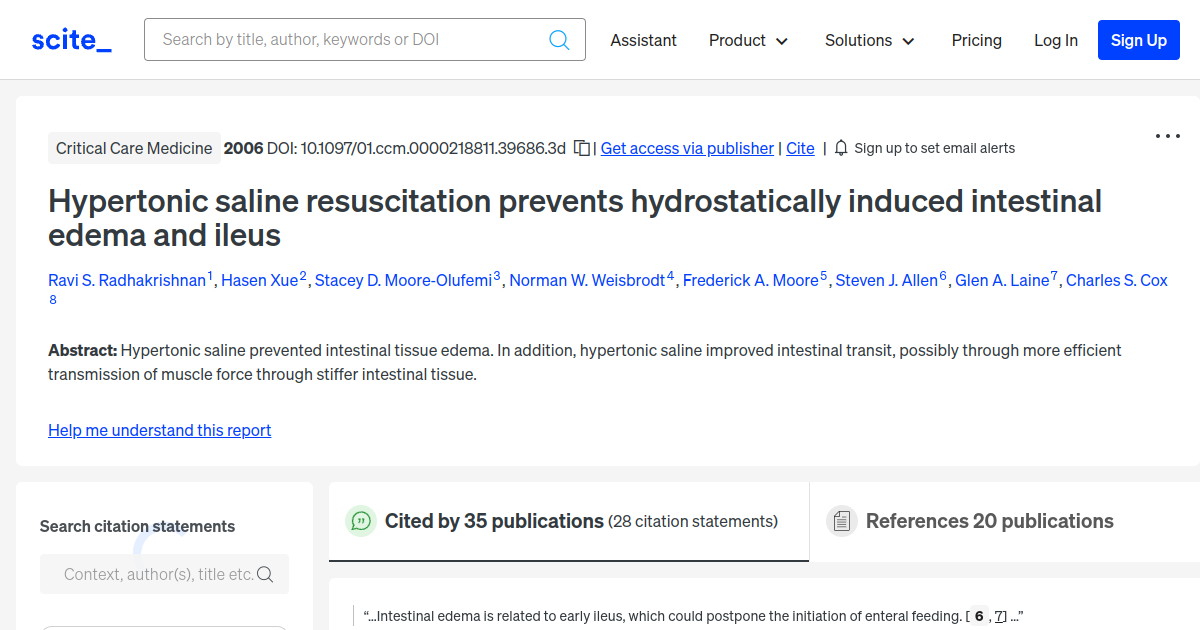Open the Assistant page

pyautogui.click(x=643, y=40)
